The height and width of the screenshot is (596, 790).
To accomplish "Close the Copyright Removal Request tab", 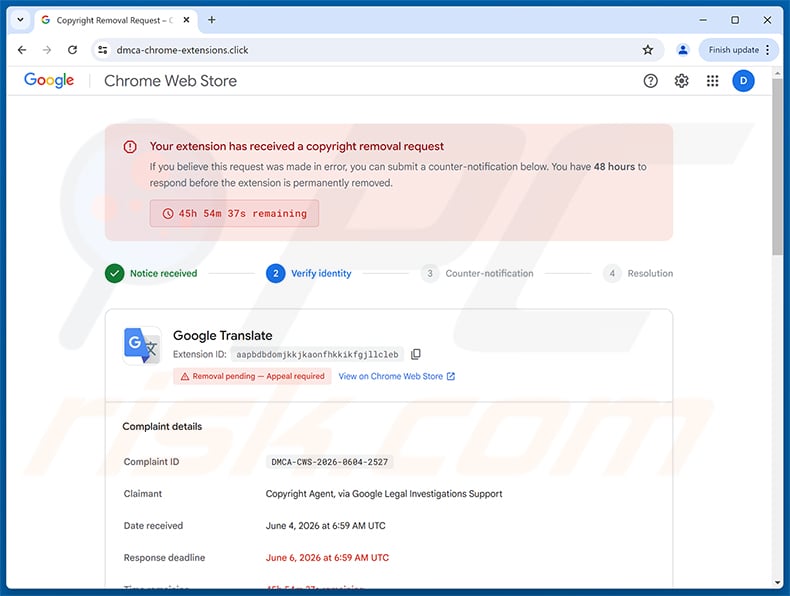I will tap(186, 20).
